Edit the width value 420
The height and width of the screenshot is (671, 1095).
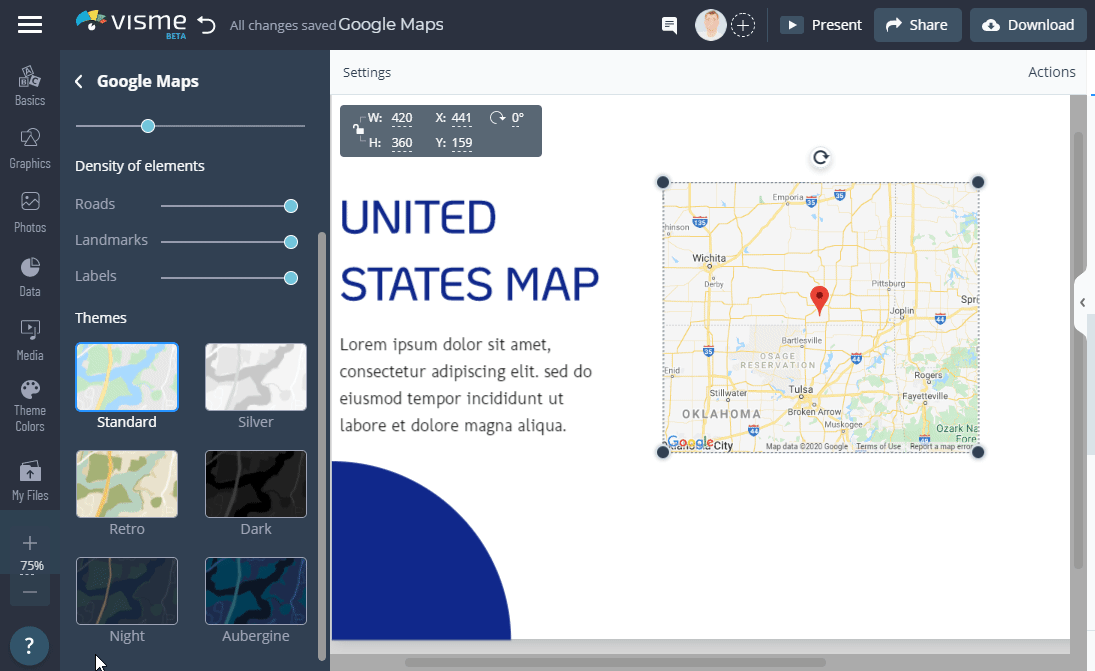pyautogui.click(x=402, y=118)
